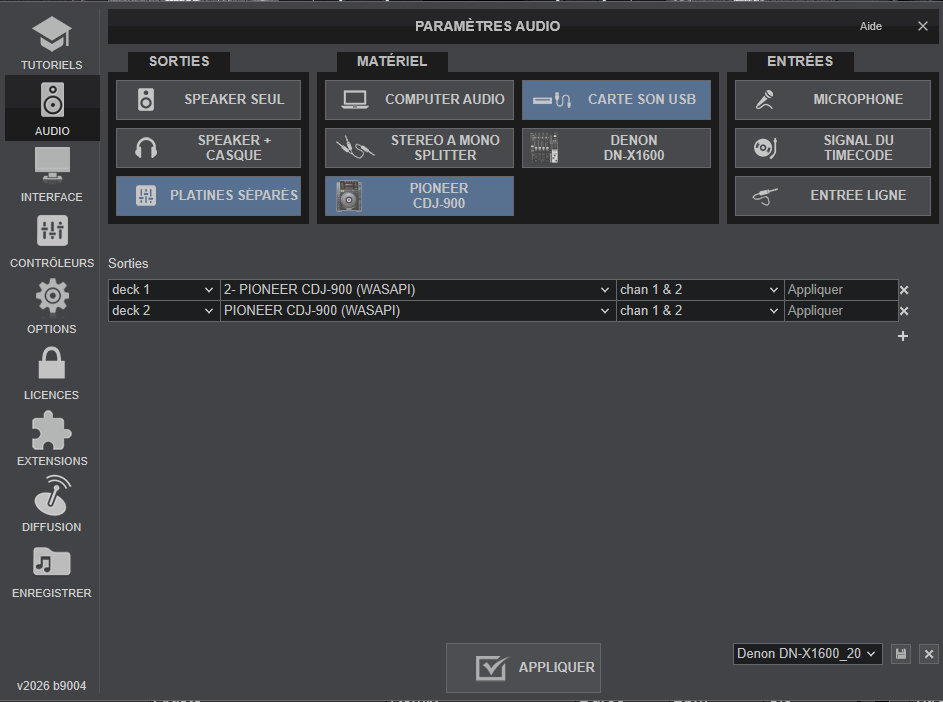
Task: Expand the deck 1 output dropdown
Action: 164,290
